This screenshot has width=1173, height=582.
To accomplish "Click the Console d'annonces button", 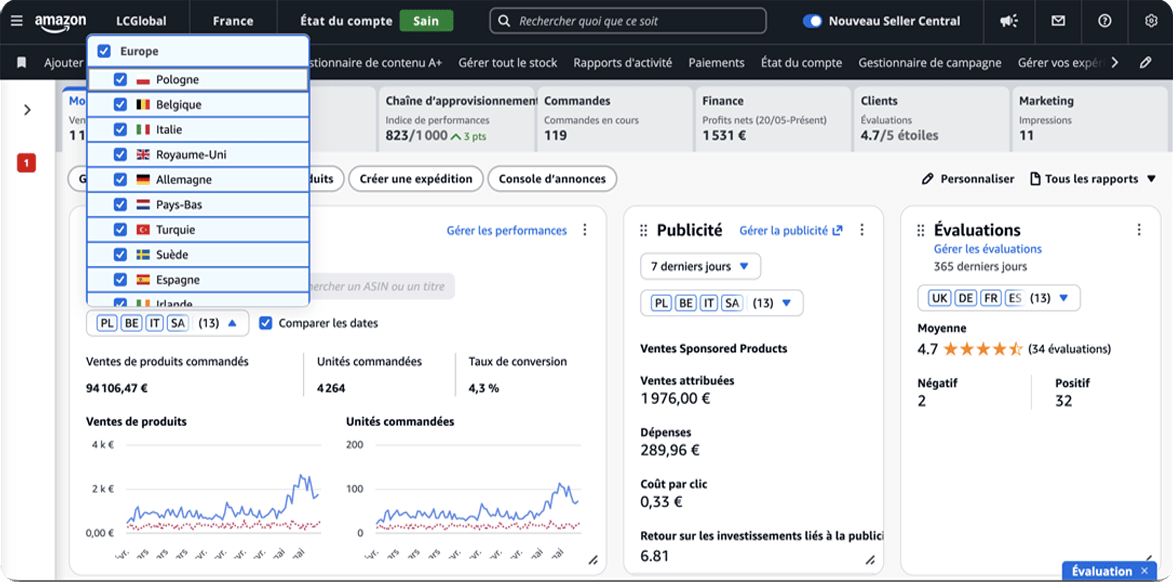I will (x=552, y=179).
